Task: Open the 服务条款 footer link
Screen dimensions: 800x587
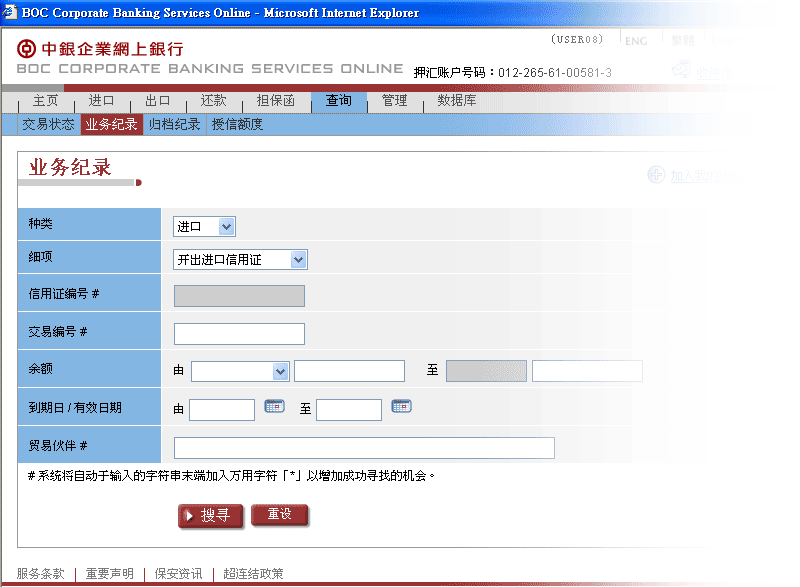Action: 40,574
